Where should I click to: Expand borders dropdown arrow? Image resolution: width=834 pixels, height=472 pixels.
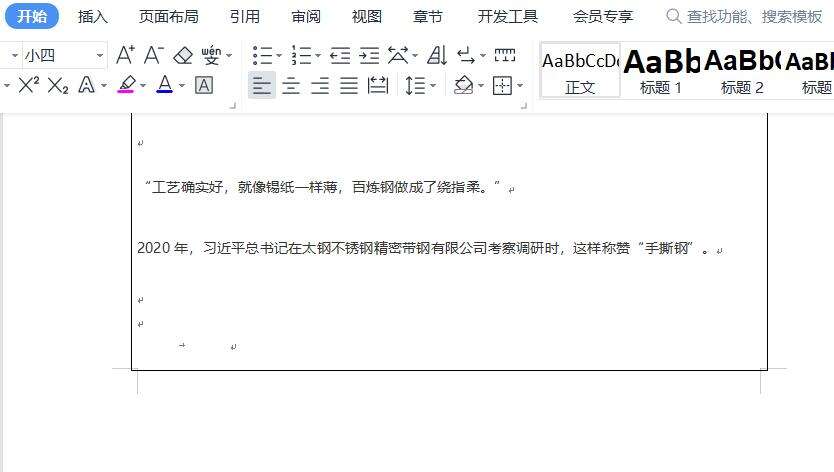coord(520,85)
